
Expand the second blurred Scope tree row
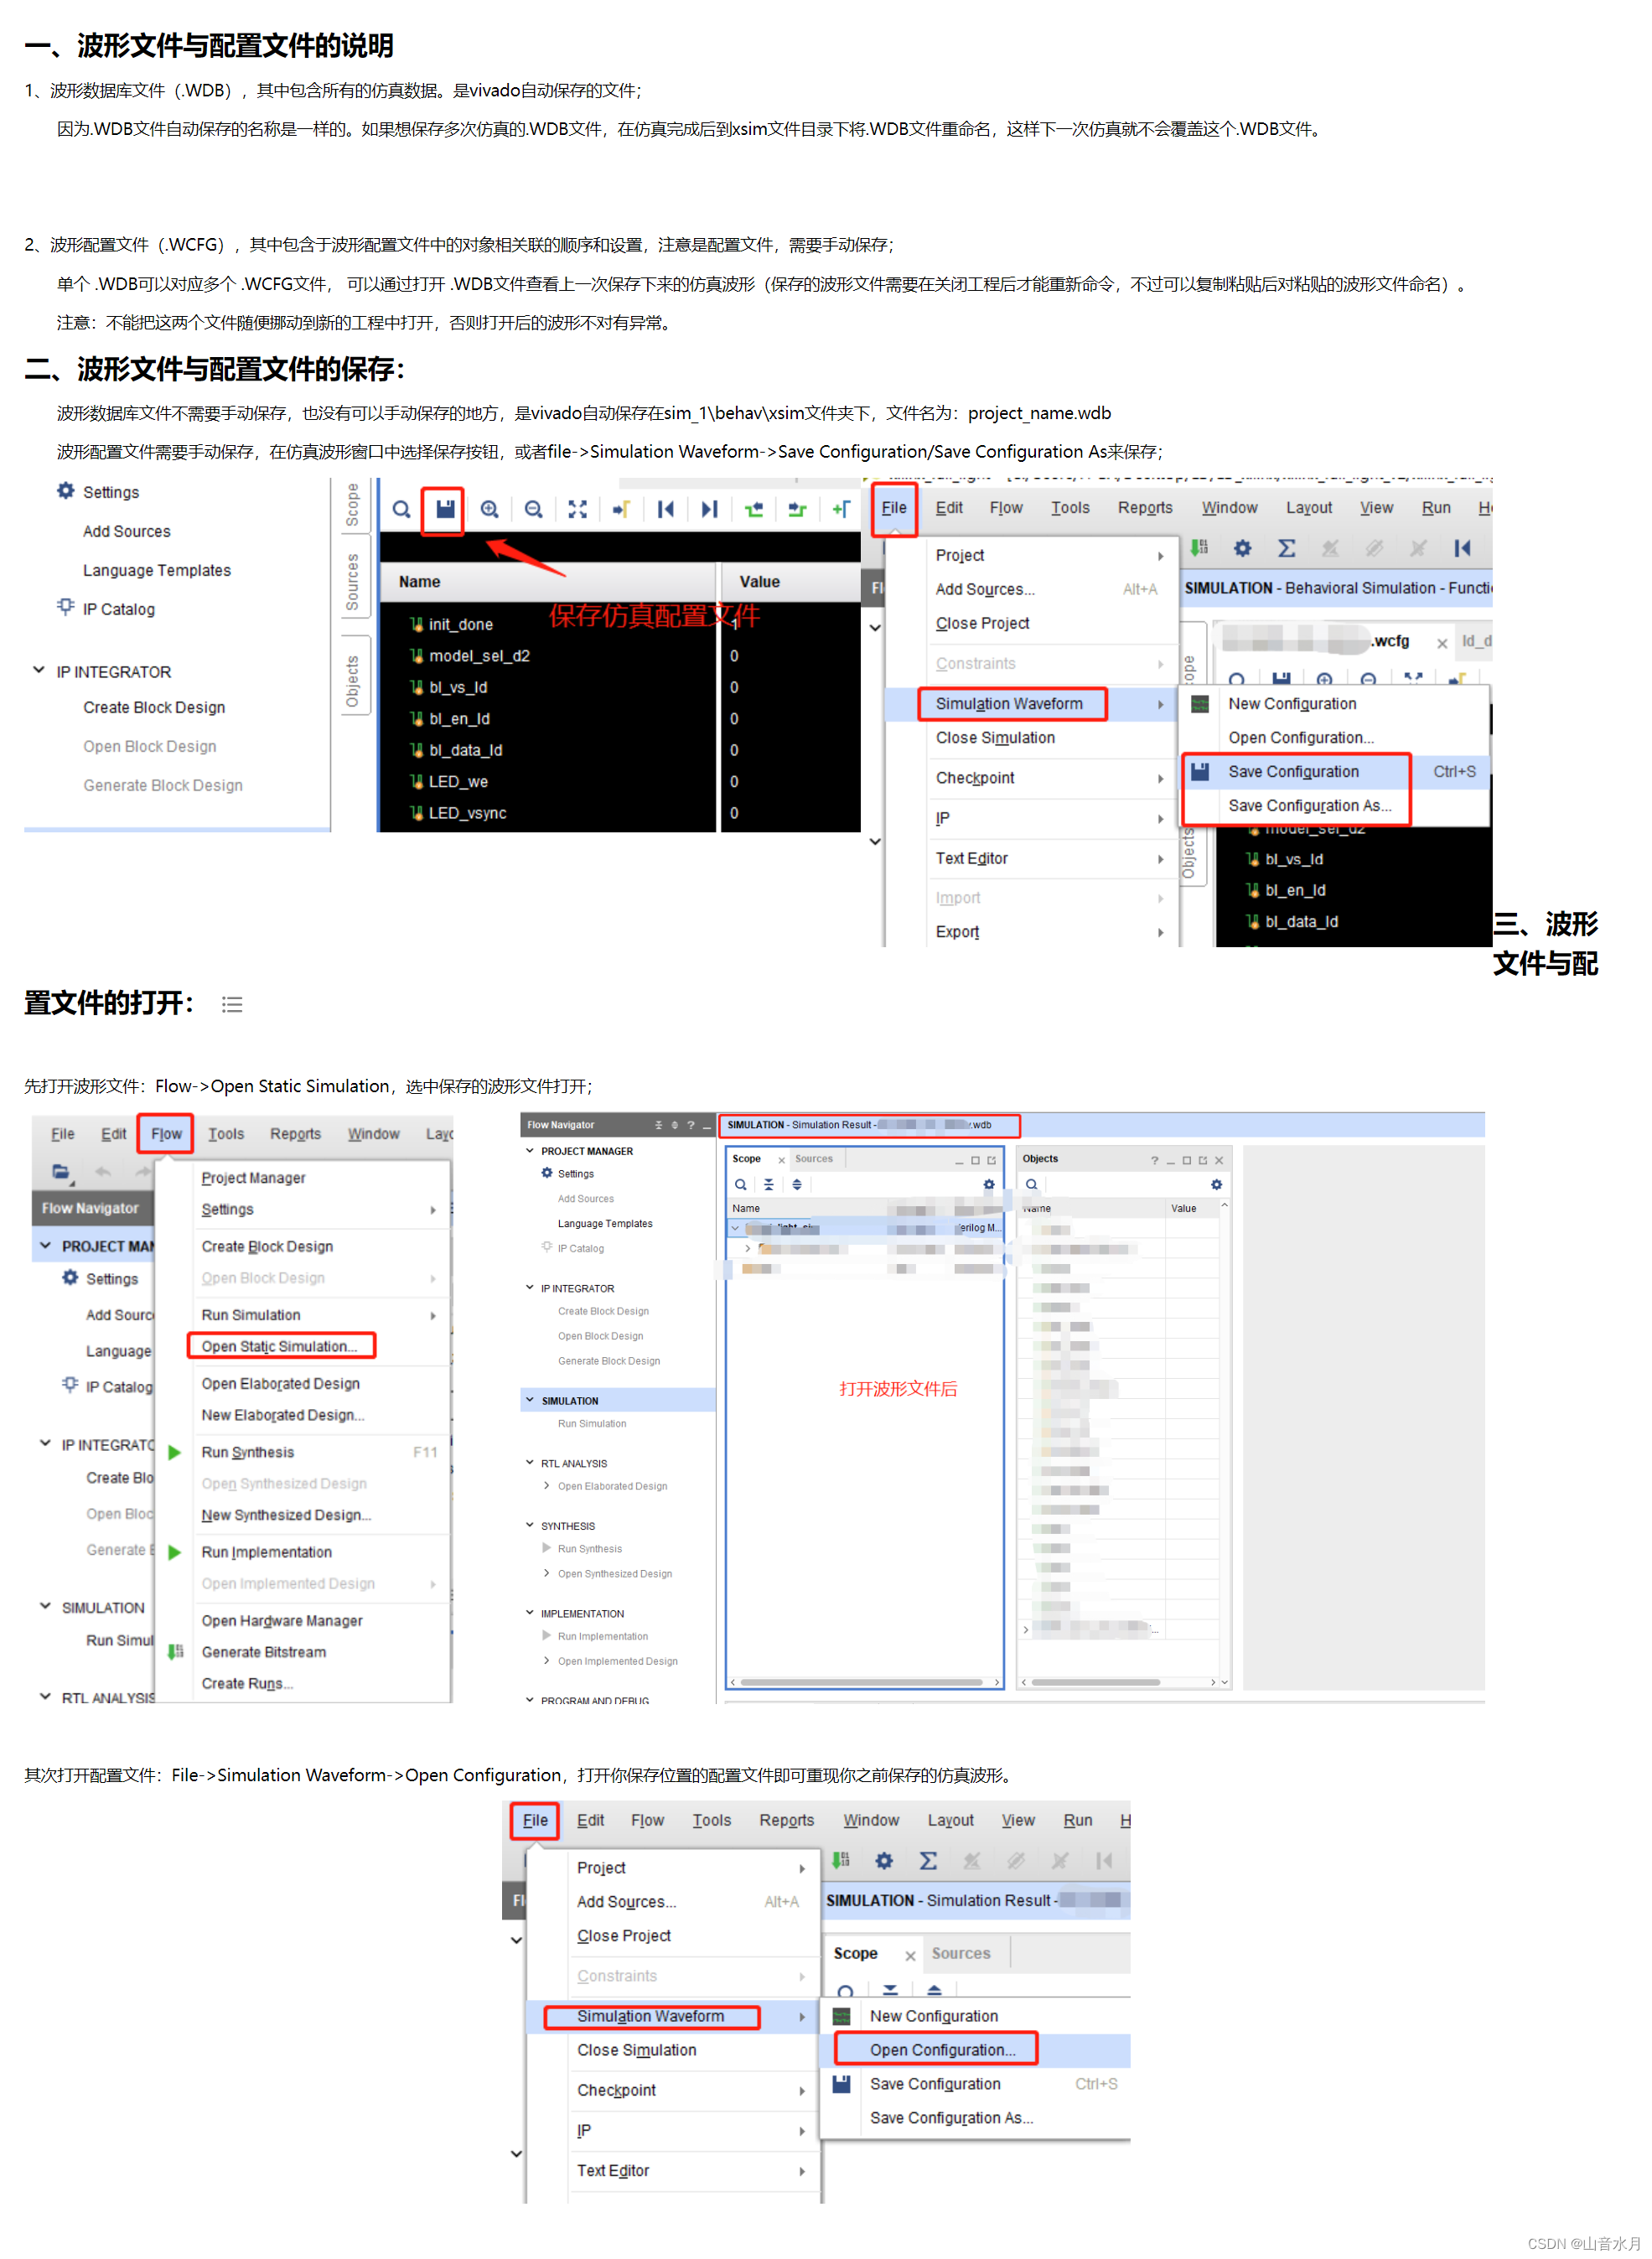[x=747, y=1248]
